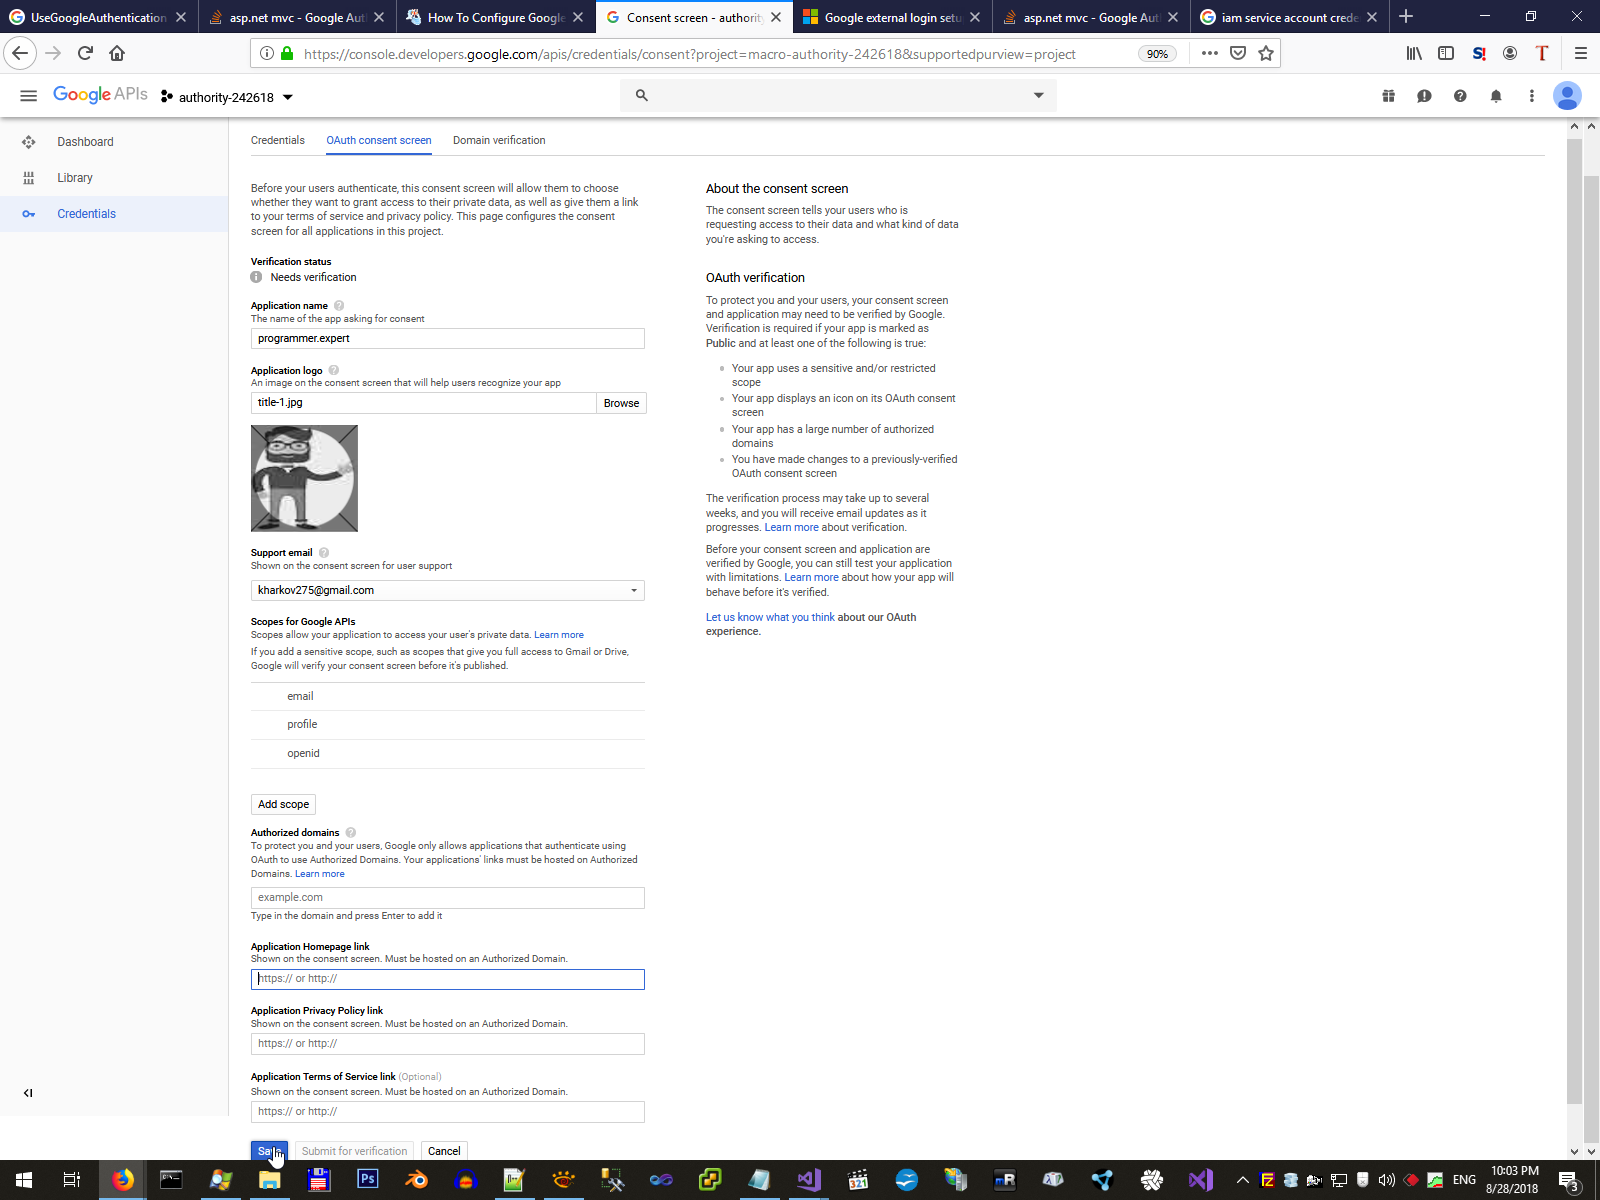Screen dimensions: 1600x1200
Task: Click the application logo thumbnail image
Action: pyautogui.click(x=304, y=478)
